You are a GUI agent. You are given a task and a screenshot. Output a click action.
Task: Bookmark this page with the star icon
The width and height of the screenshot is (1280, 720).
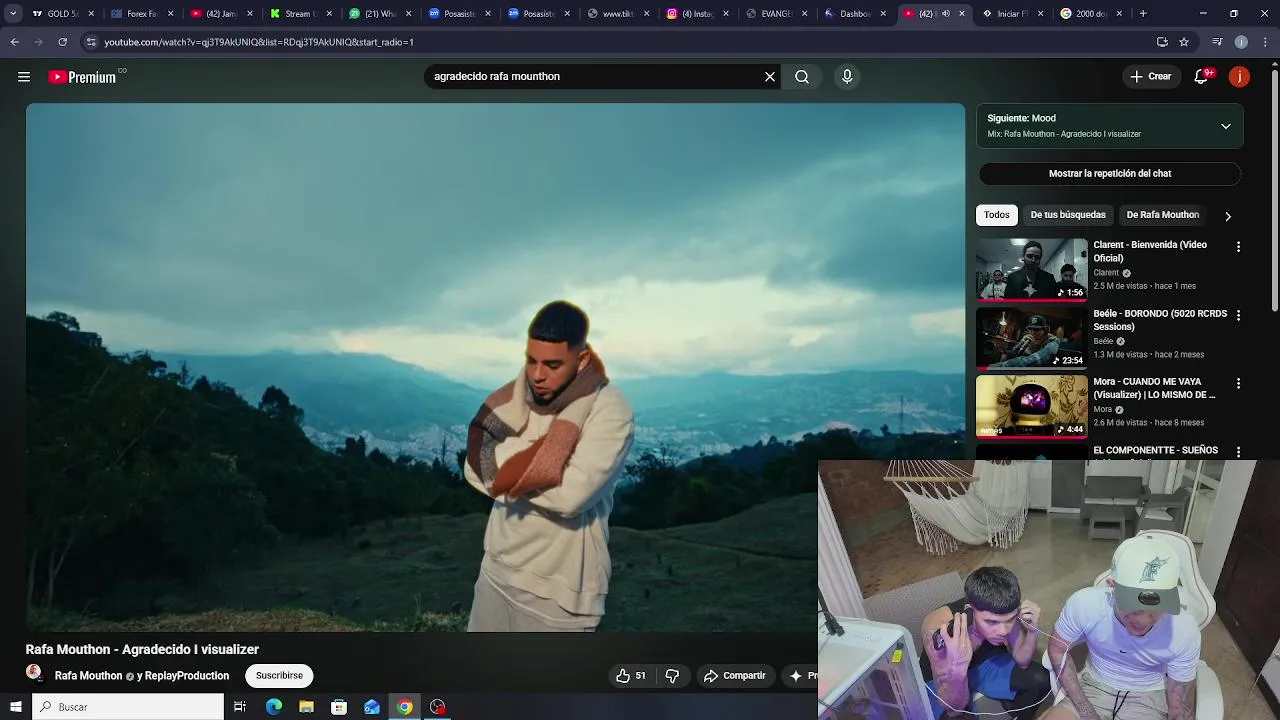click(1184, 42)
